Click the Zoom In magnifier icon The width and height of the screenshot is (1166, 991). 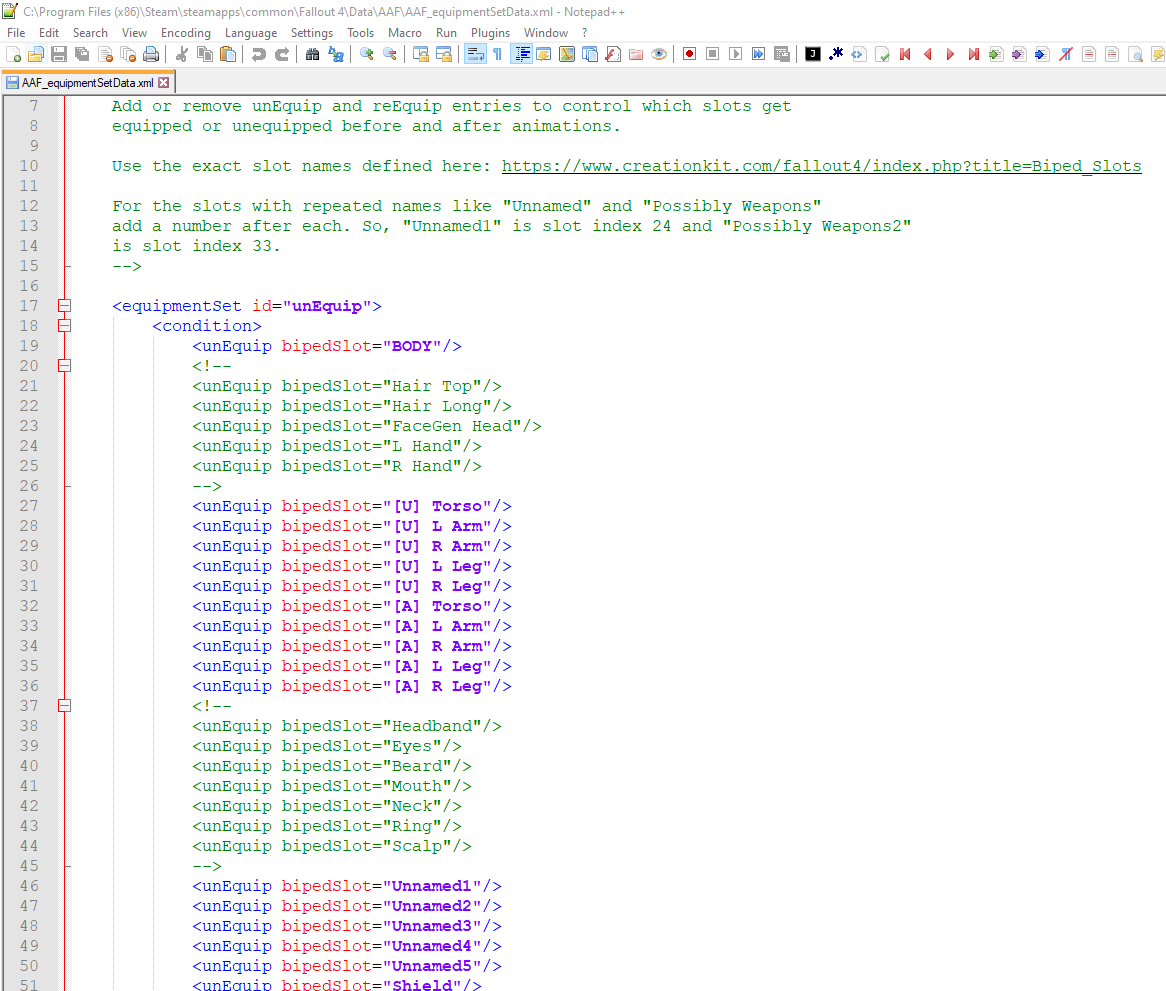click(367, 54)
